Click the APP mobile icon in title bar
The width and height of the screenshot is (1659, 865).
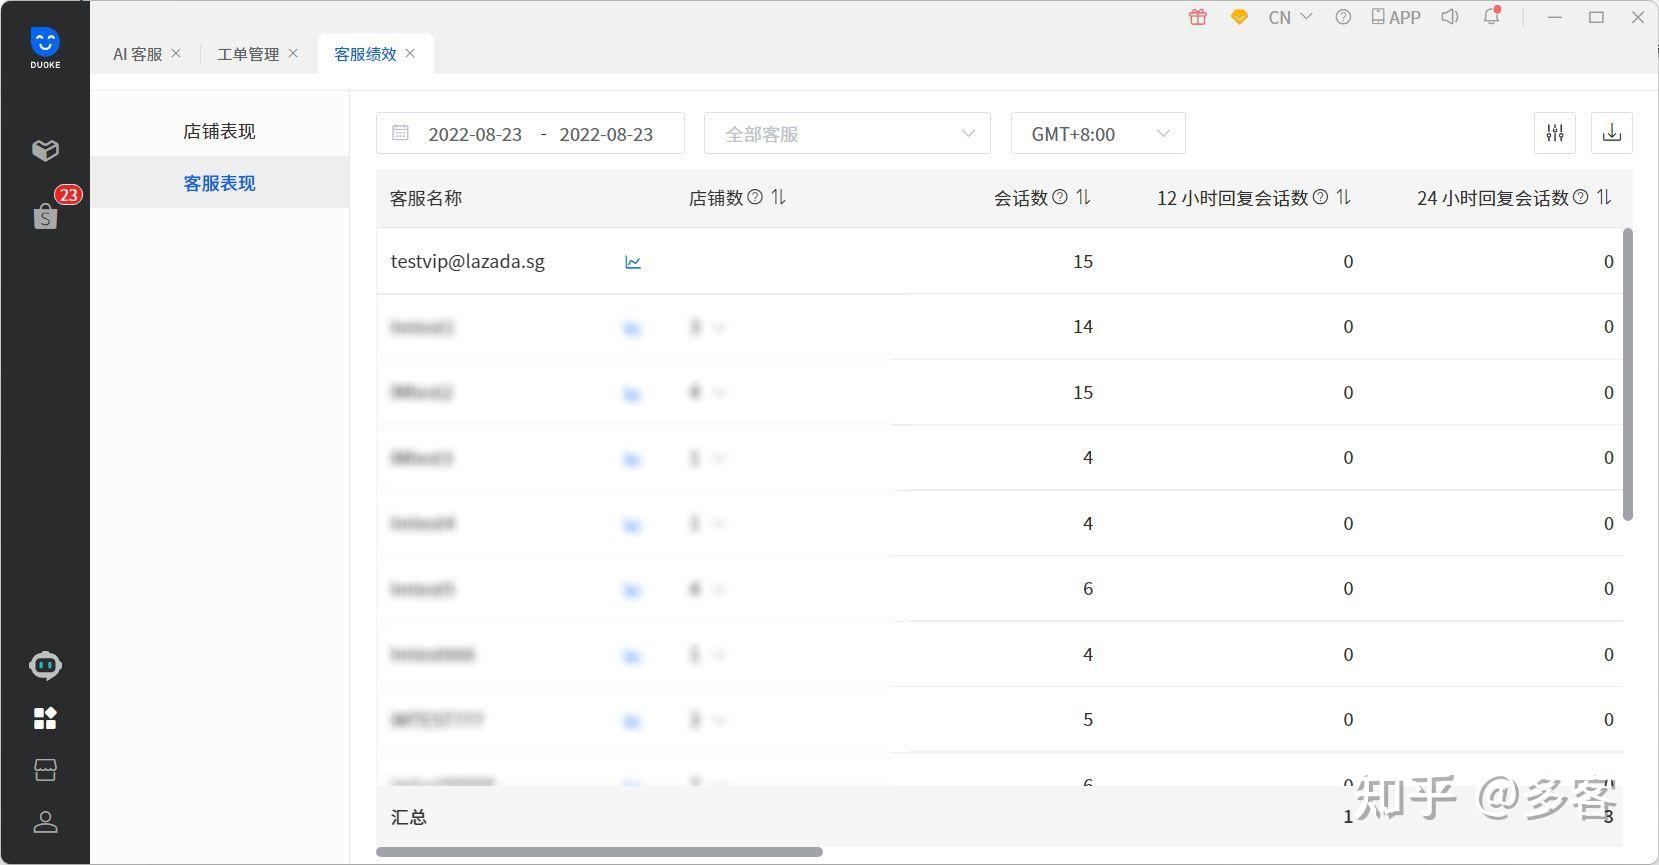tap(1396, 17)
